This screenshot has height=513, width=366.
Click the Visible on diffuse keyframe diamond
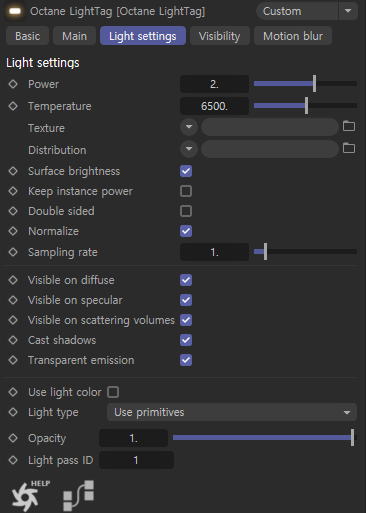(13, 280)
